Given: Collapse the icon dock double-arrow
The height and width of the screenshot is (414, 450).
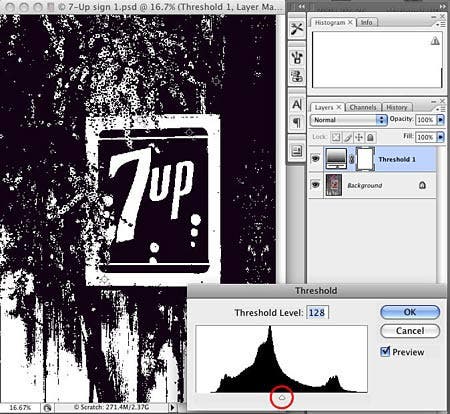Looking at the screenshot, I should 301,6.
